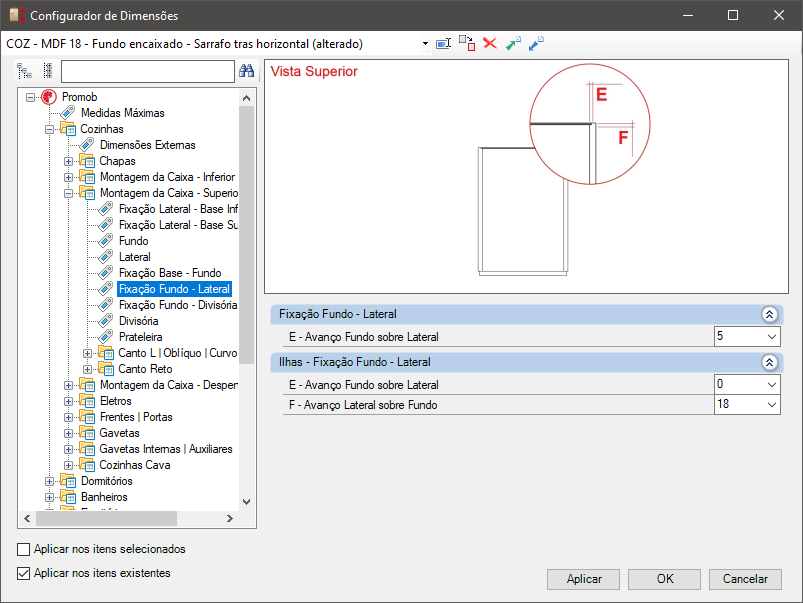Expand the Canto L | Oblíquo node

pos(88,354)
